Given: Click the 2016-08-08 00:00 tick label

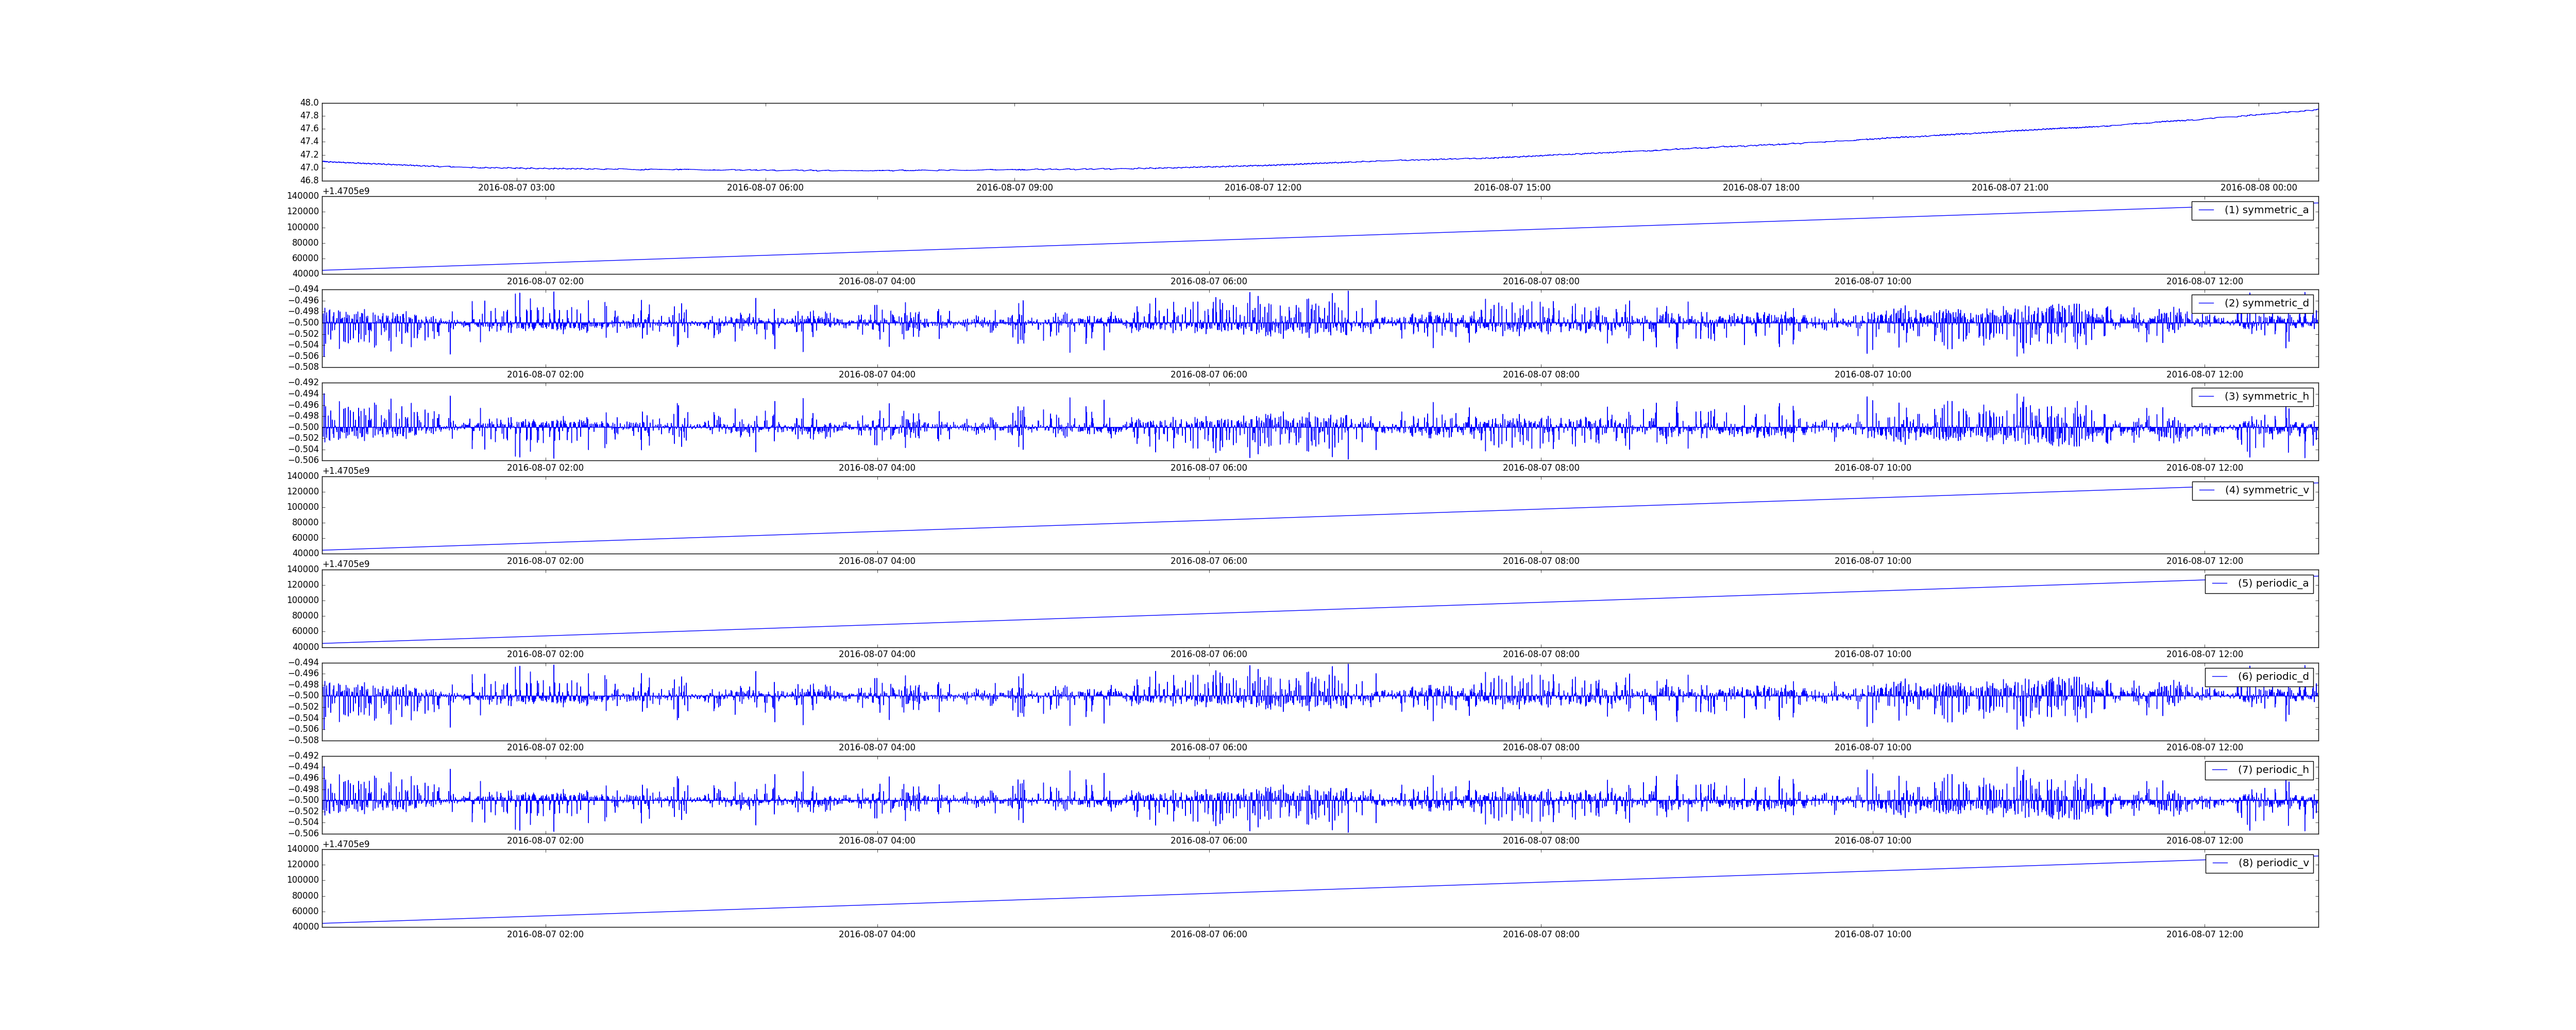Looking at the screenshot, I should pos(2259,188).
